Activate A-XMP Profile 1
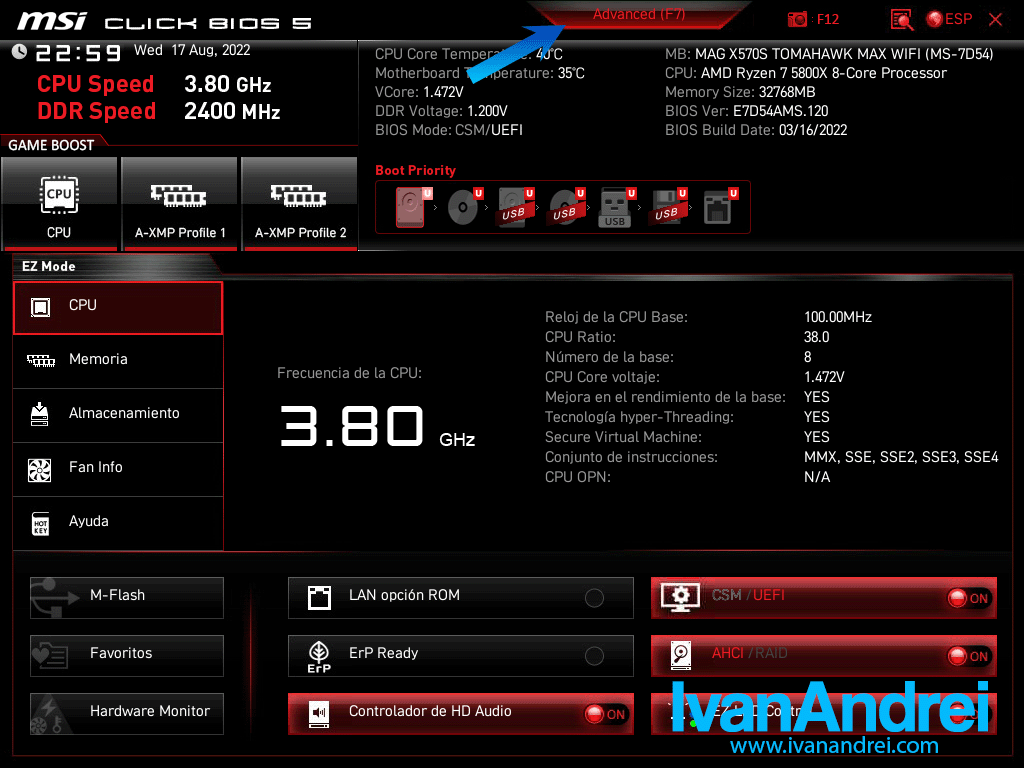This screenshot has height=768, width=1024. click(180, 204)
